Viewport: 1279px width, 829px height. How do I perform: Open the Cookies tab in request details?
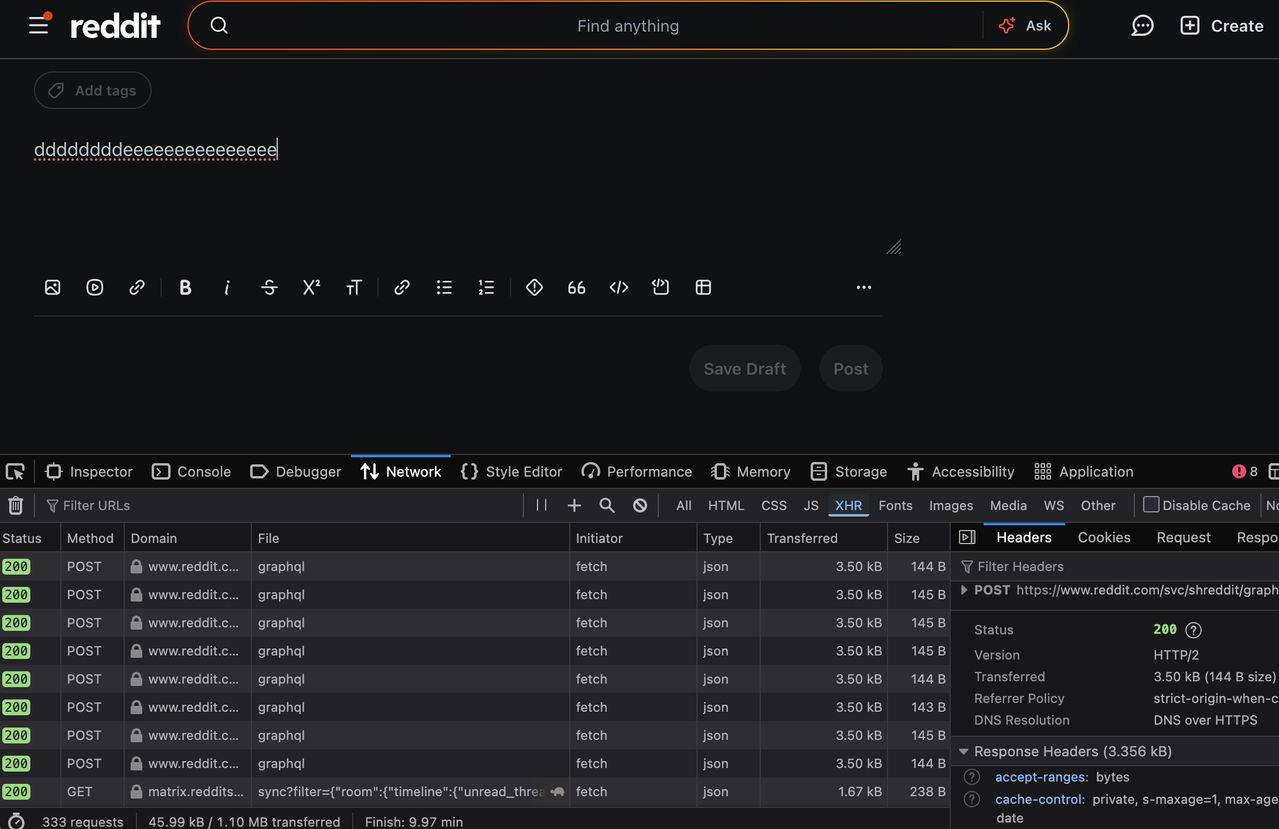tap(1104, 537)
